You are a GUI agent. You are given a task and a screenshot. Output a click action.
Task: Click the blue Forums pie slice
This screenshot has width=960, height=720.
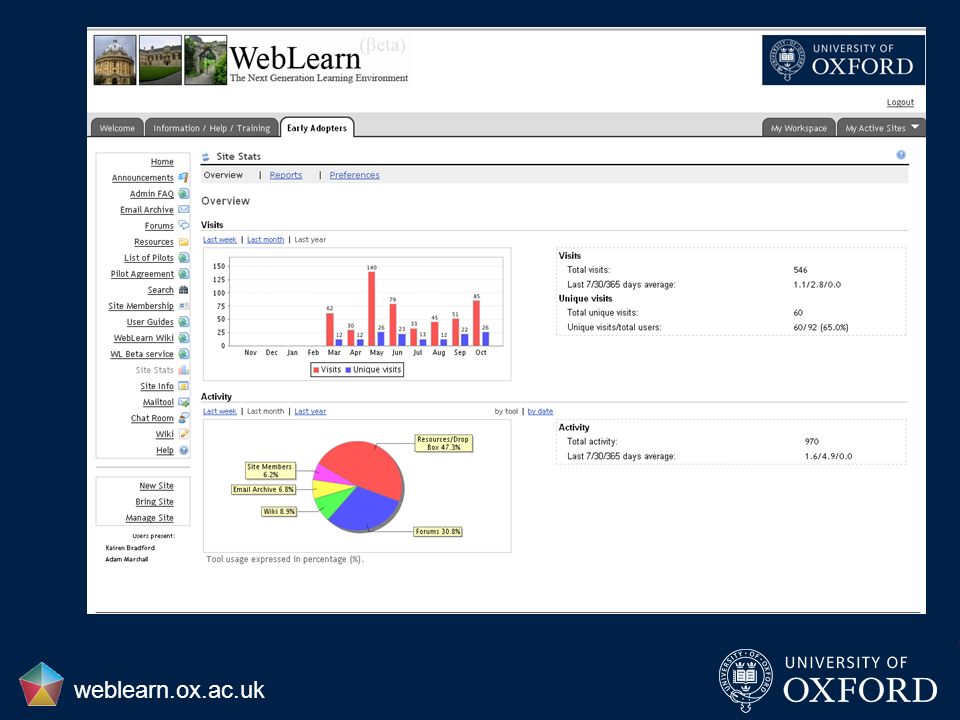(362, 509)
